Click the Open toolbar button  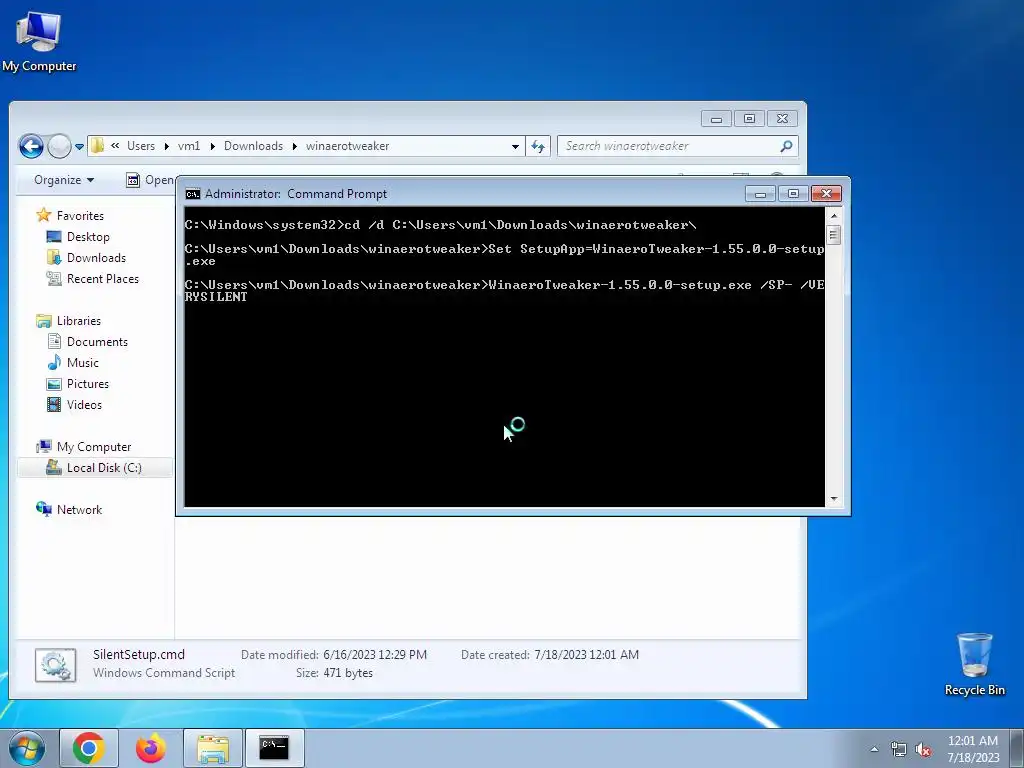tap(150, 180)
